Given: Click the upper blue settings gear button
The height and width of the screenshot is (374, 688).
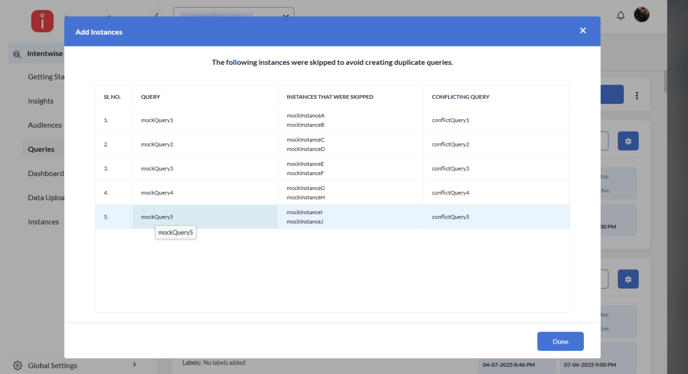Looking at the screenshot, I should pyautogui.click(x=628, y=141).
